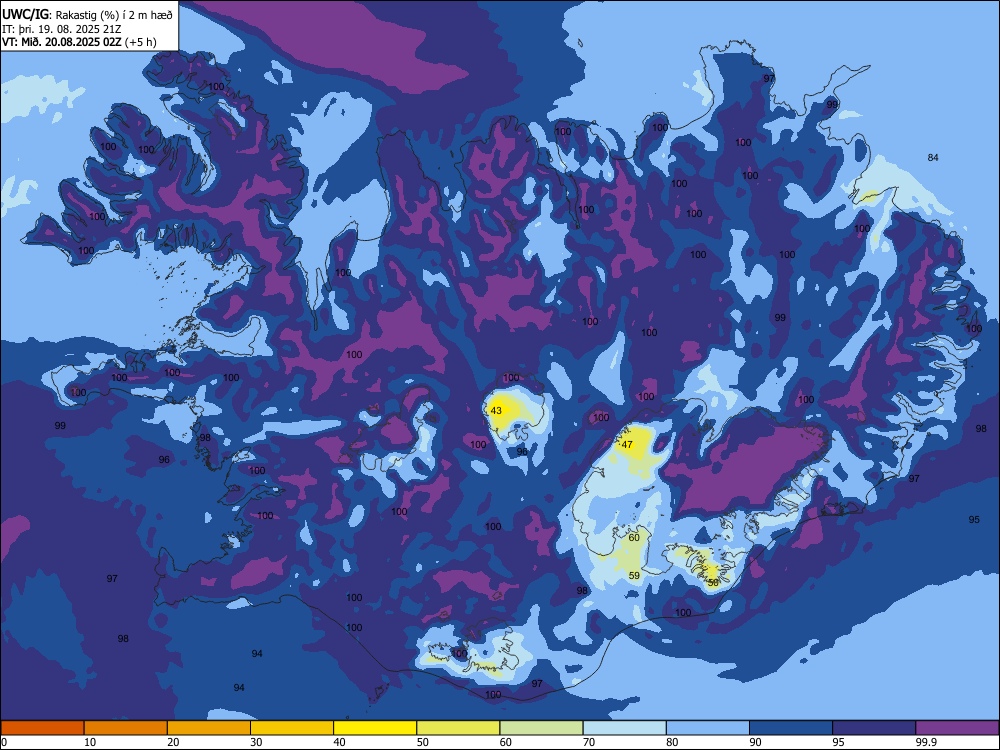This screenshot has width=1000, height=750.
Task: Click the medium blue 90–95 legend swatch
Action: (791, 728)
